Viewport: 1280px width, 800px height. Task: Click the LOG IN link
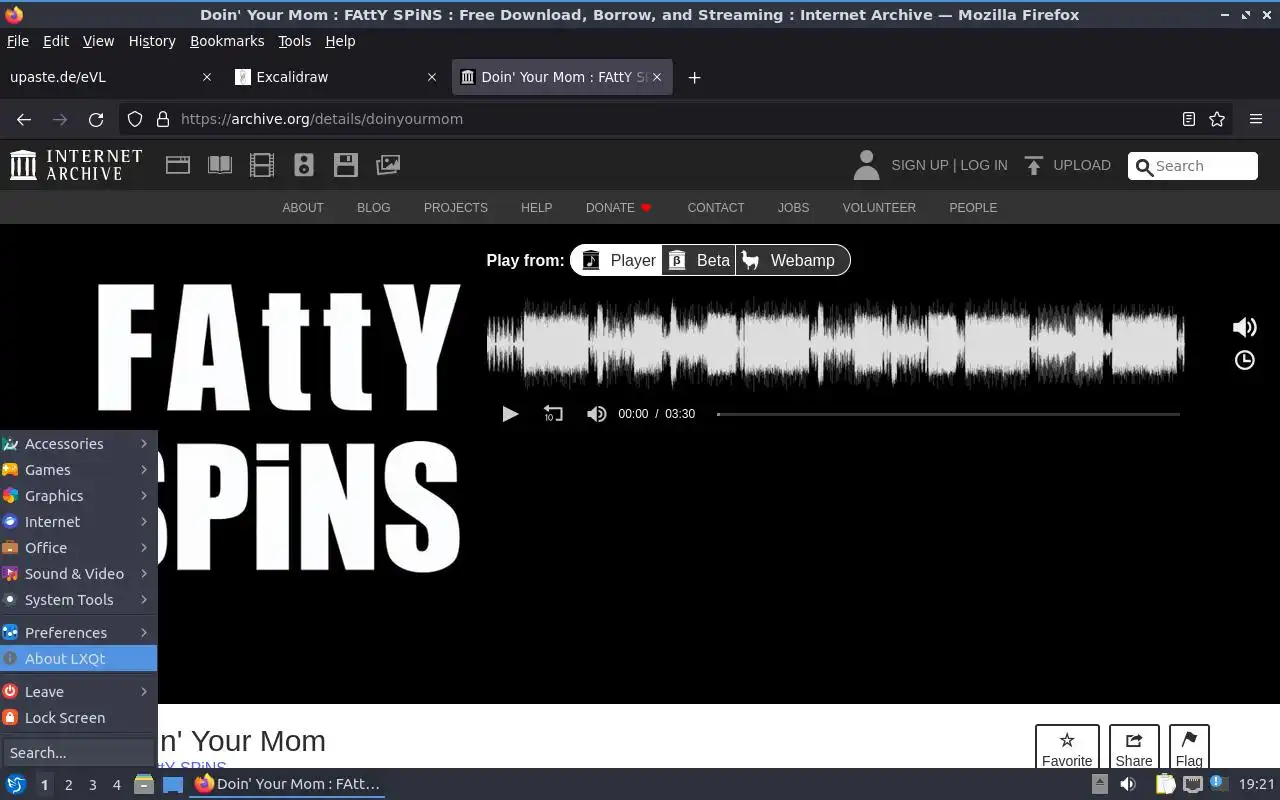pos(984,165)
